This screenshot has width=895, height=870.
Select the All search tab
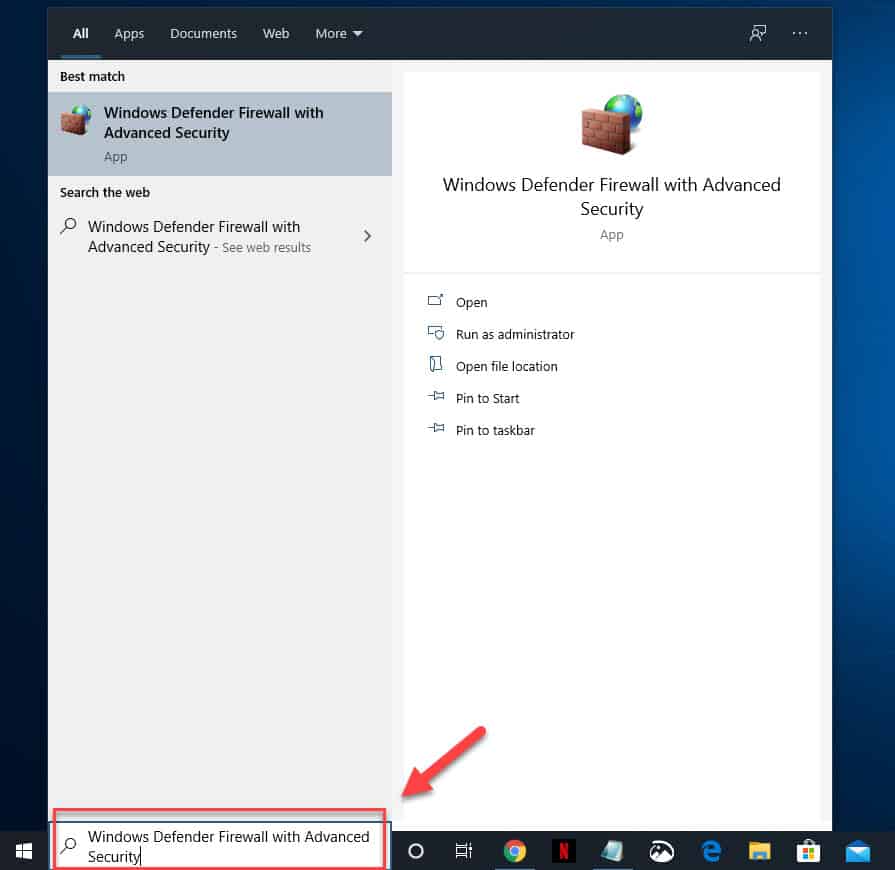coord(80,34)
